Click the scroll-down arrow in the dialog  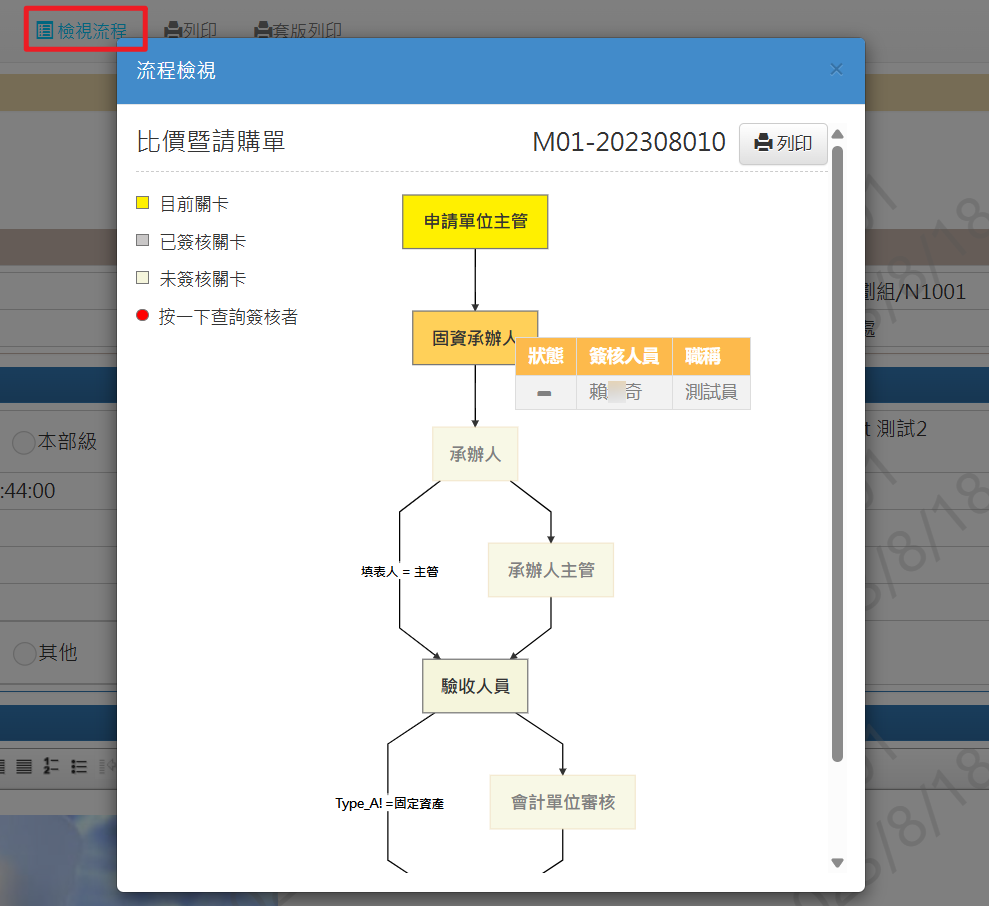(x=838, y=863)
